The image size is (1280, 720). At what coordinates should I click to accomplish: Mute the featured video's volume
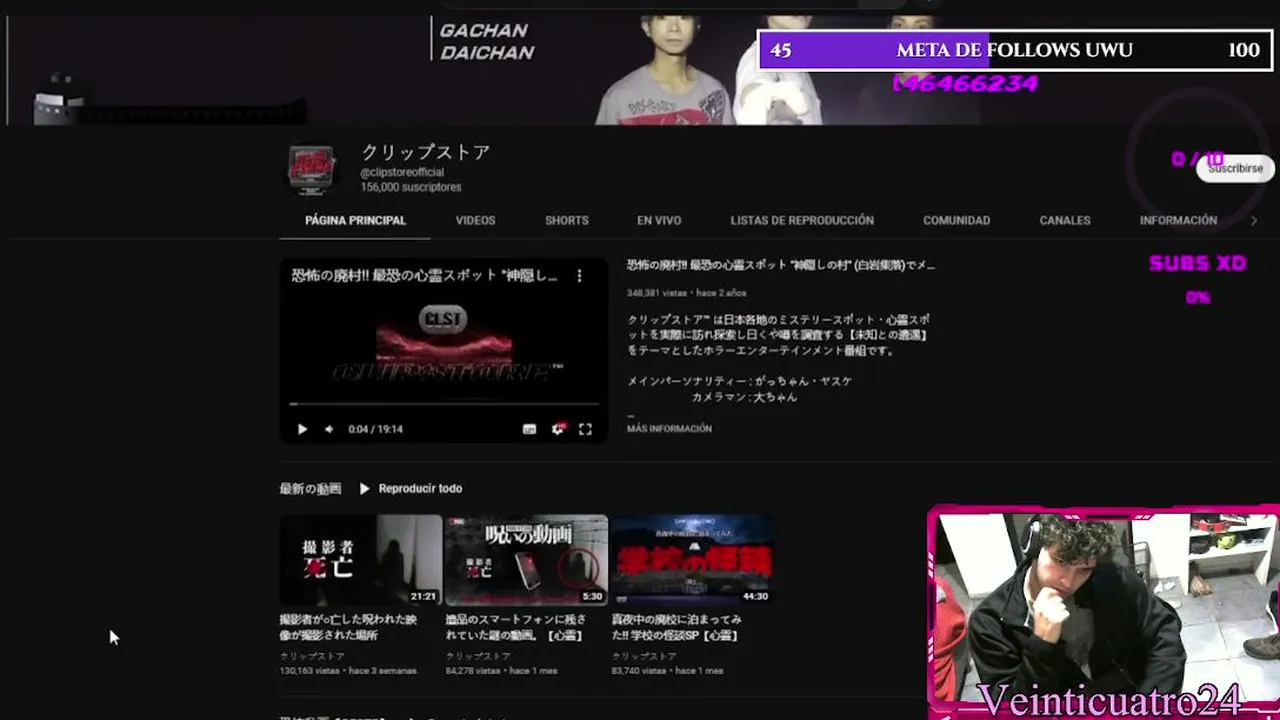pyautogui.click(x=329, y=429)
